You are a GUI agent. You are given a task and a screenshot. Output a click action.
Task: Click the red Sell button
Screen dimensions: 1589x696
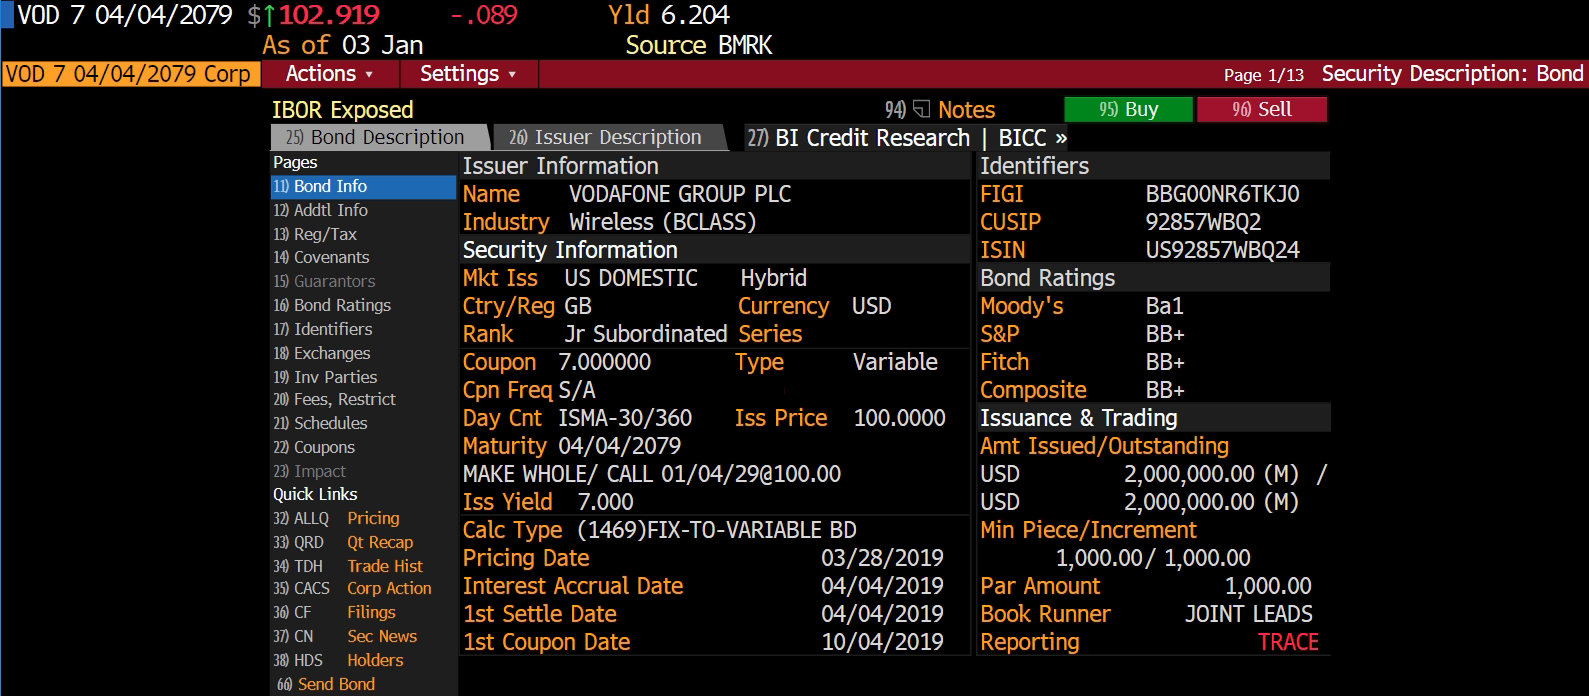point(1261,109)
